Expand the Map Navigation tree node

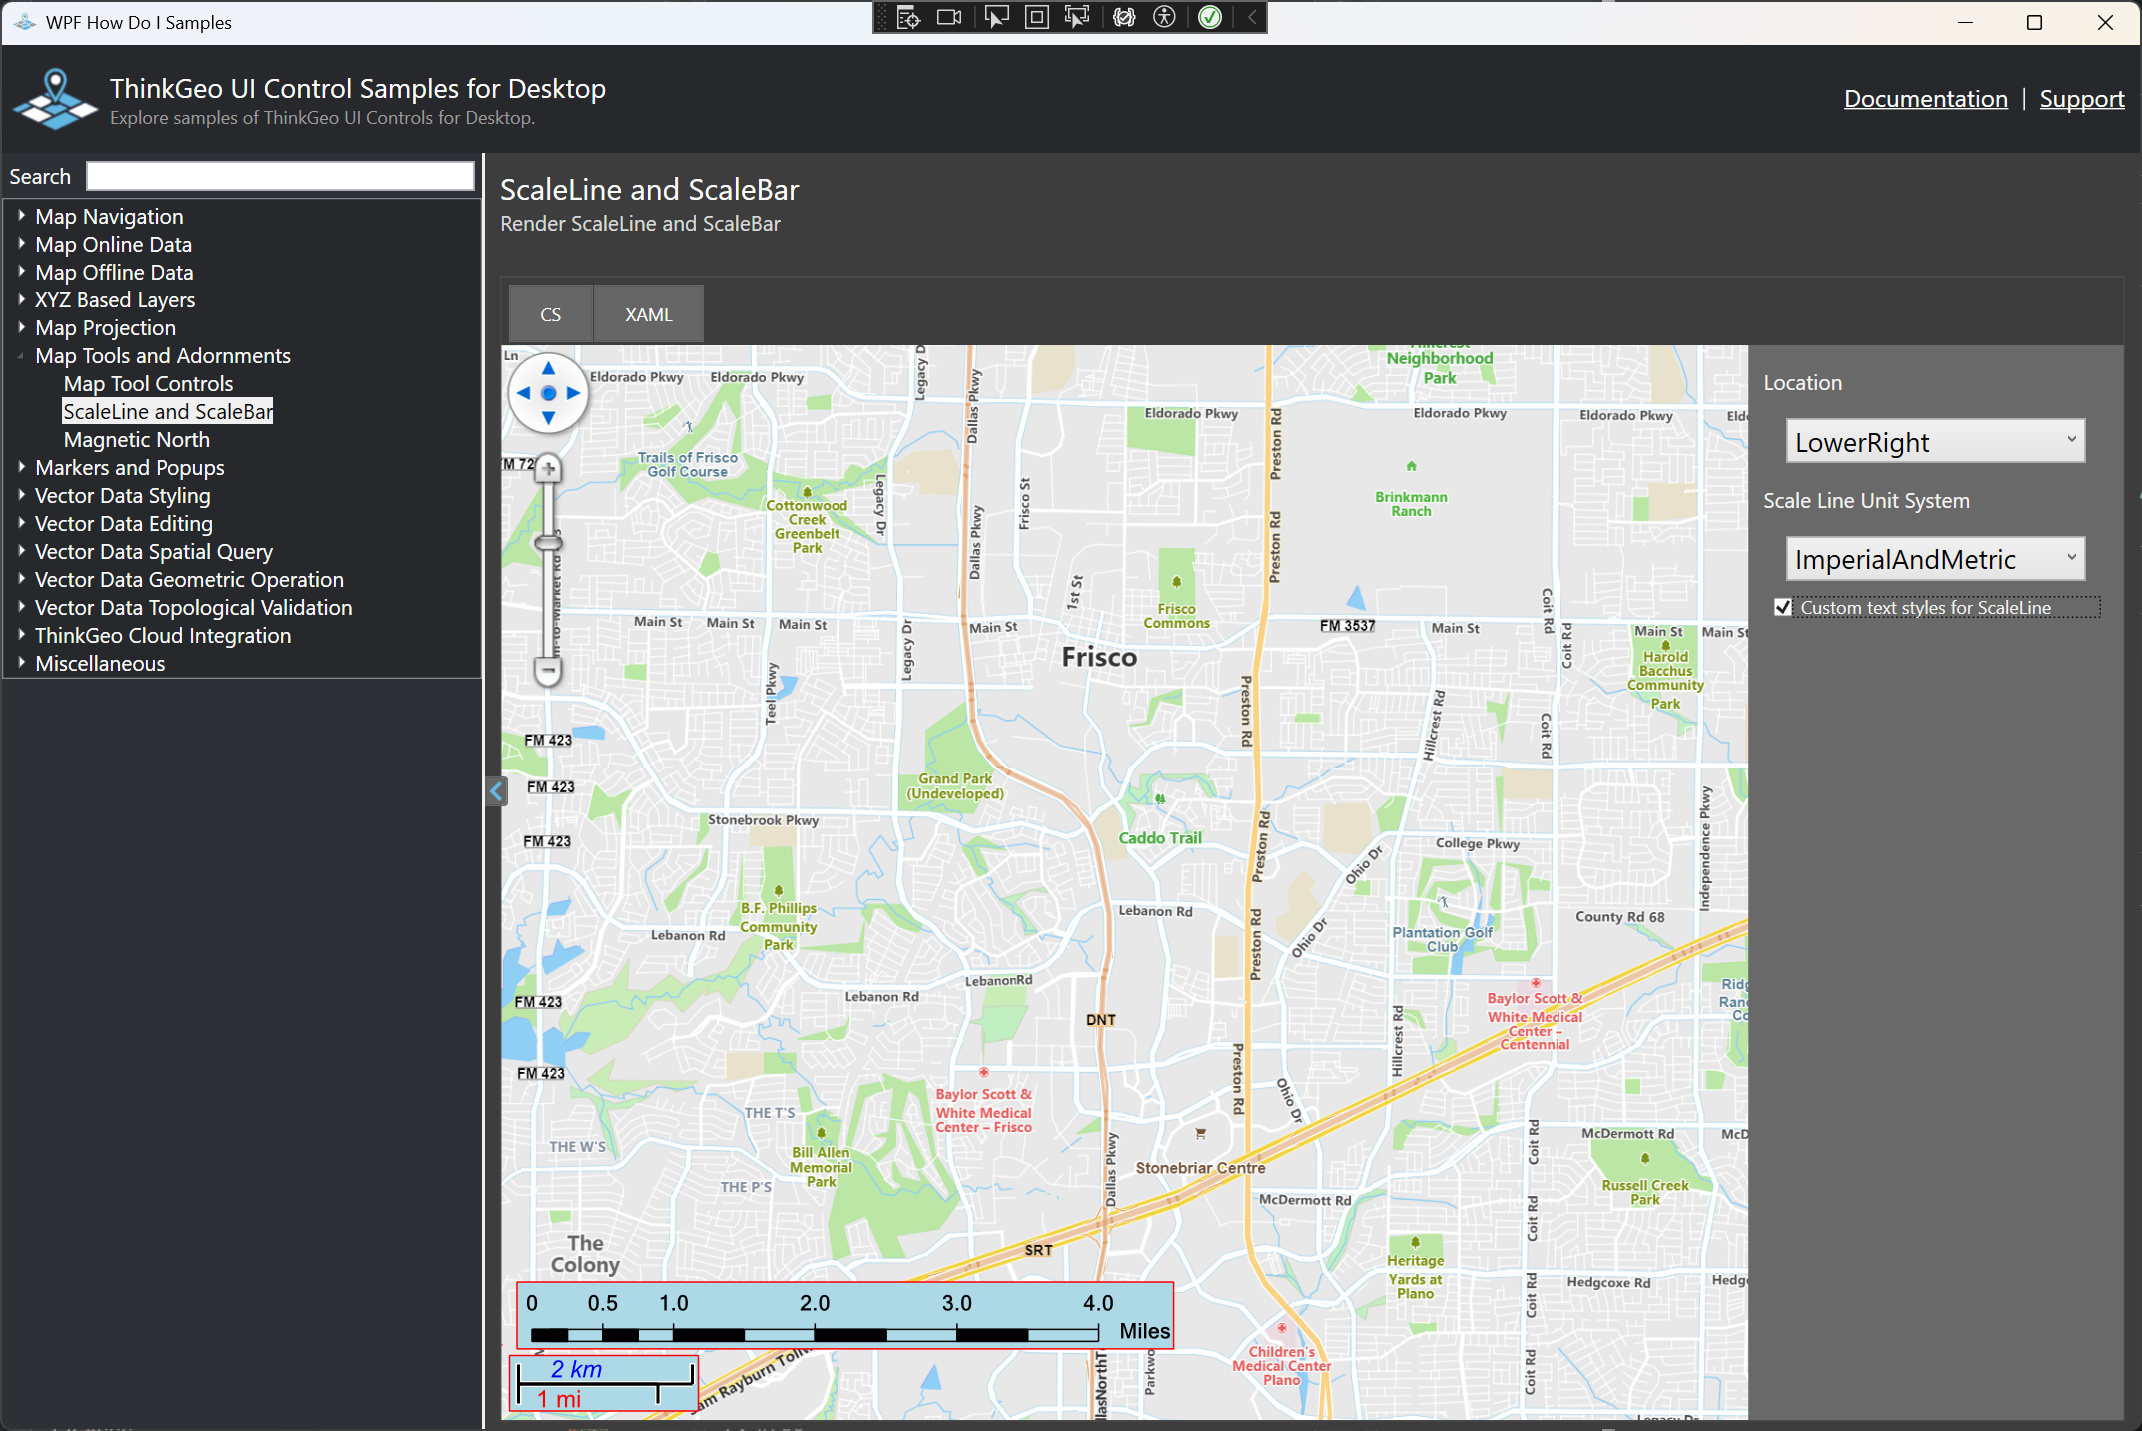pyautogui.click(x=21, y=216)
